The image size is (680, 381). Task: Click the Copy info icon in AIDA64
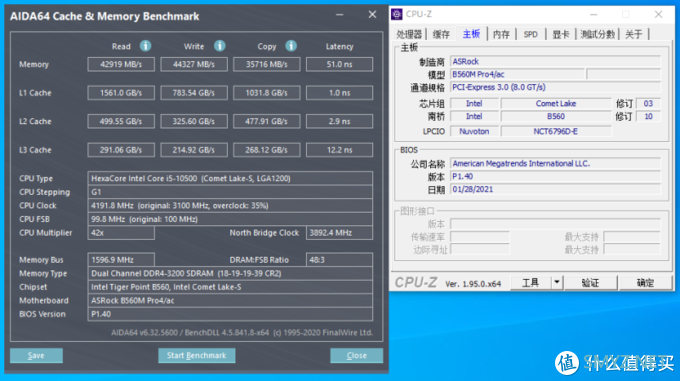click(x=291, y=46)
